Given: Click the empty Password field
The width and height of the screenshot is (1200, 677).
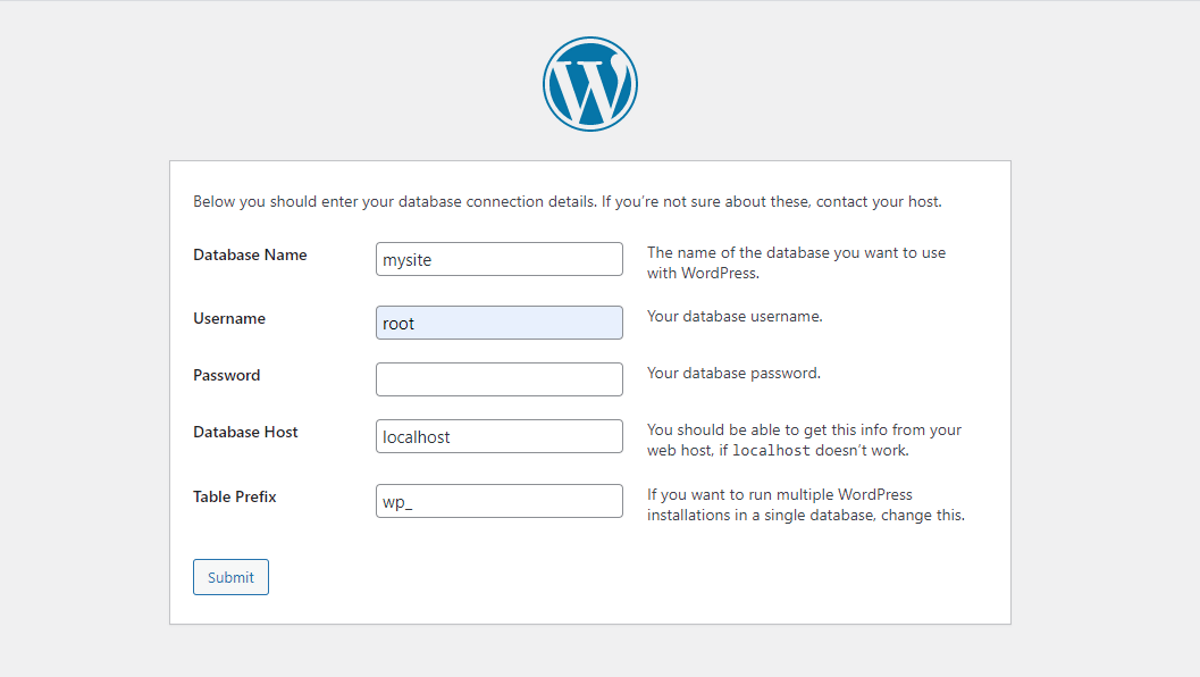Looking at the screenshot, I should click(498, 379).
